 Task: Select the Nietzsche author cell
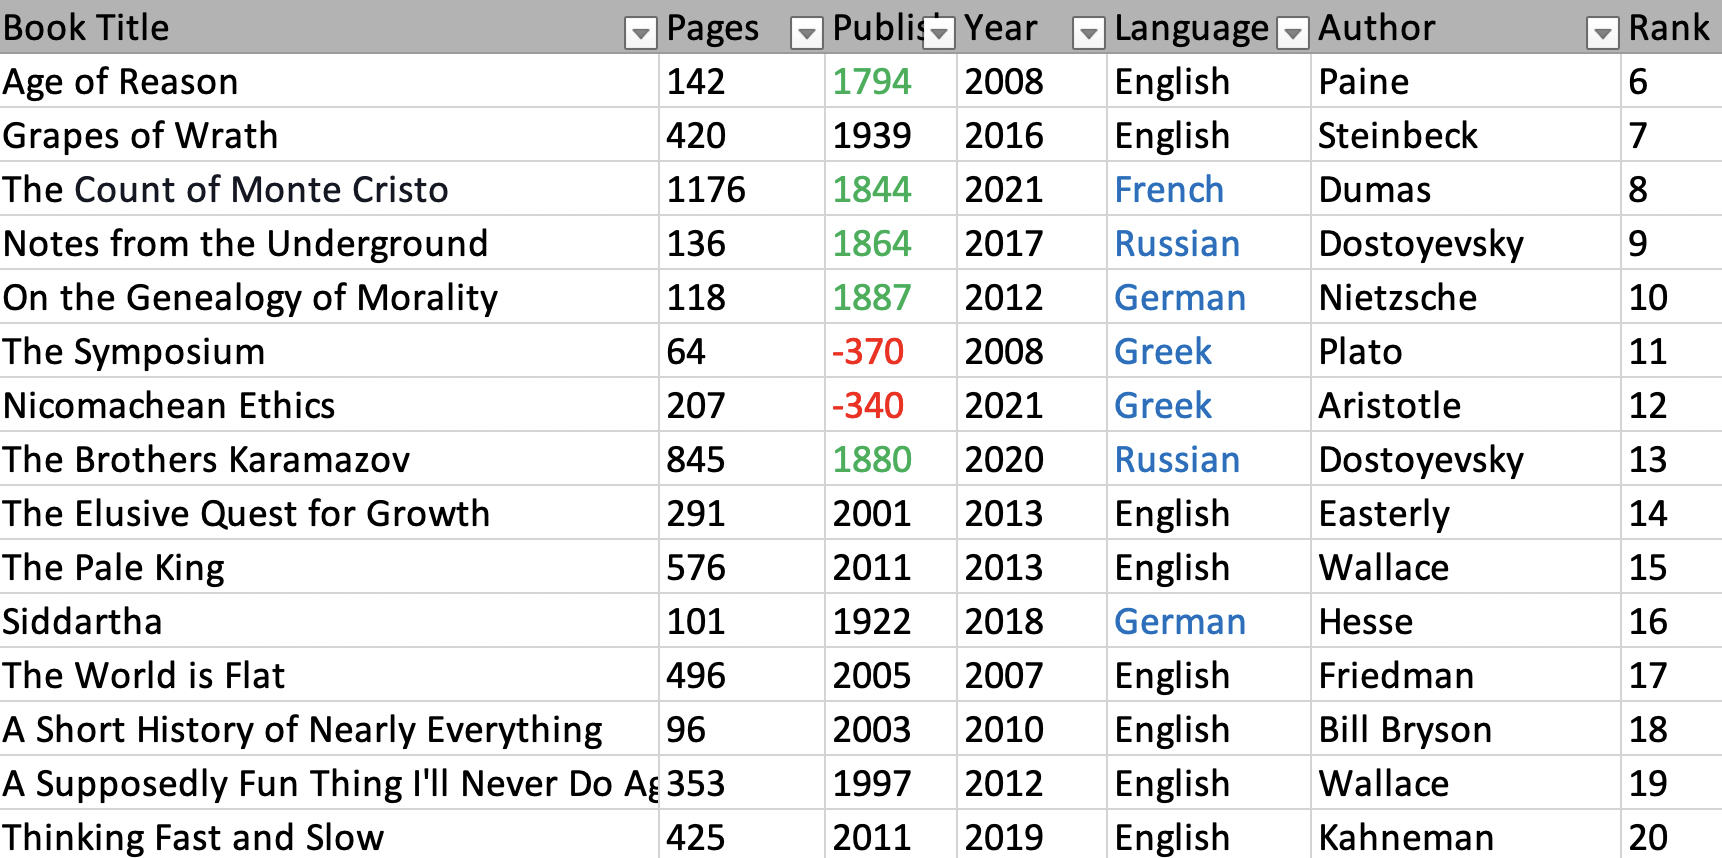coord(1397,298)
